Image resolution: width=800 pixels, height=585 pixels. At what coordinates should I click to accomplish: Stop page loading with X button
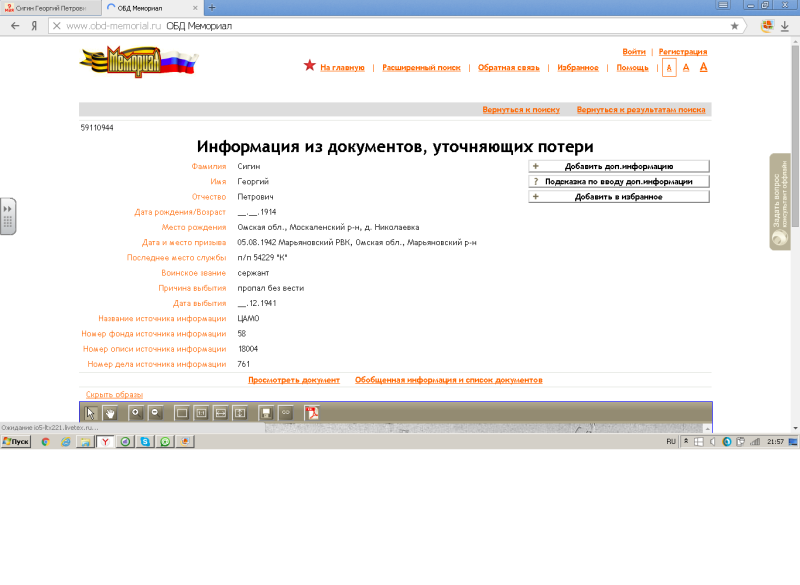coord(57,26)
